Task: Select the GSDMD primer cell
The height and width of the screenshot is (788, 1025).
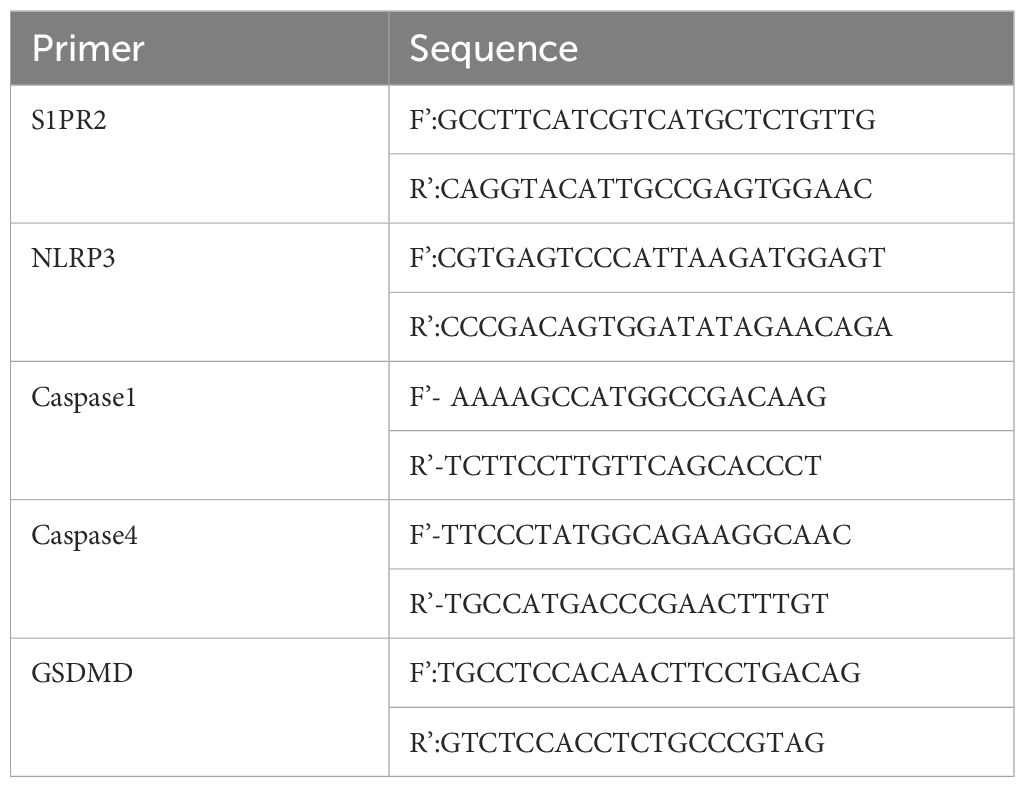Action: pyautogui.click(x=199, y=708)
